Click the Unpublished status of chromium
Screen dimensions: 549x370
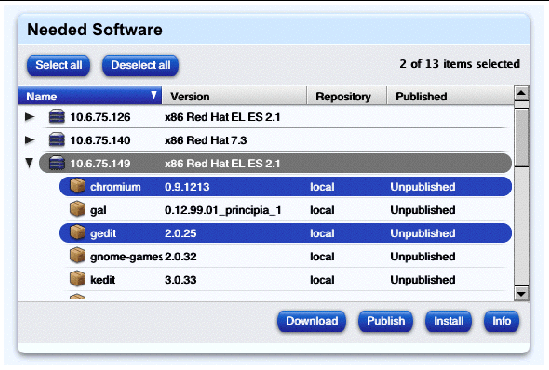pos(423,187)
